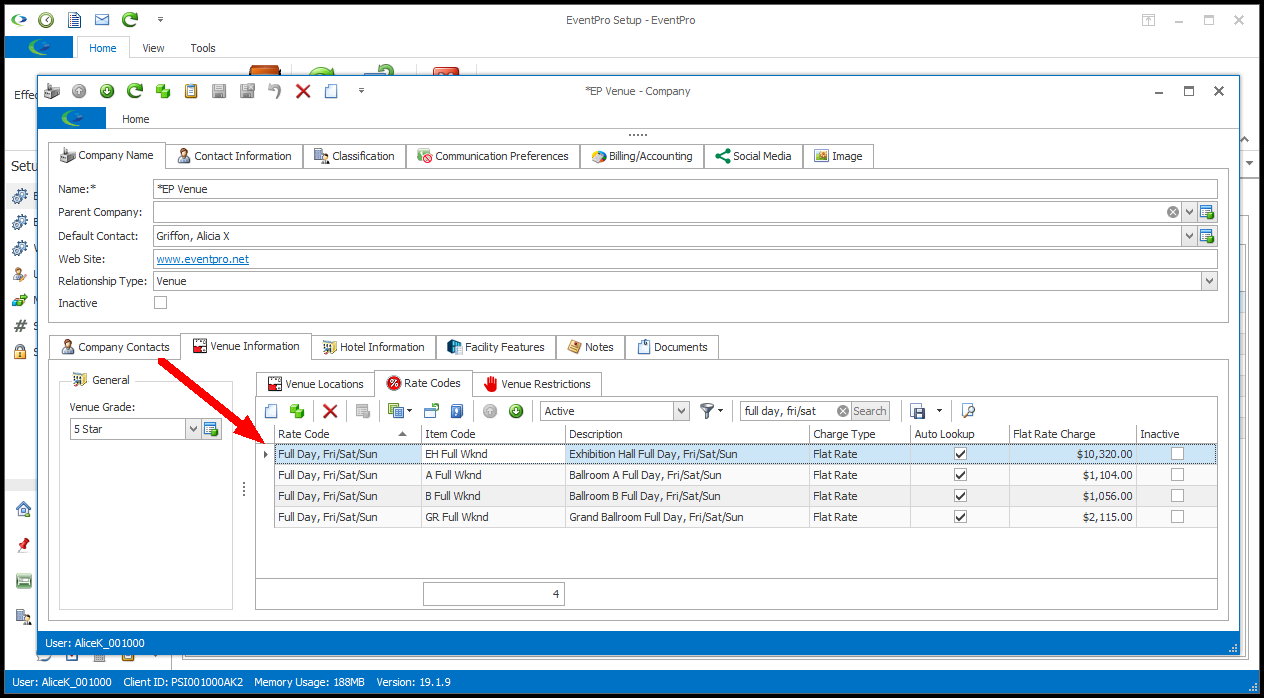Check Inactive for A Full Wknd row
Viewport: 1264px width, 698px height.
1177,475
